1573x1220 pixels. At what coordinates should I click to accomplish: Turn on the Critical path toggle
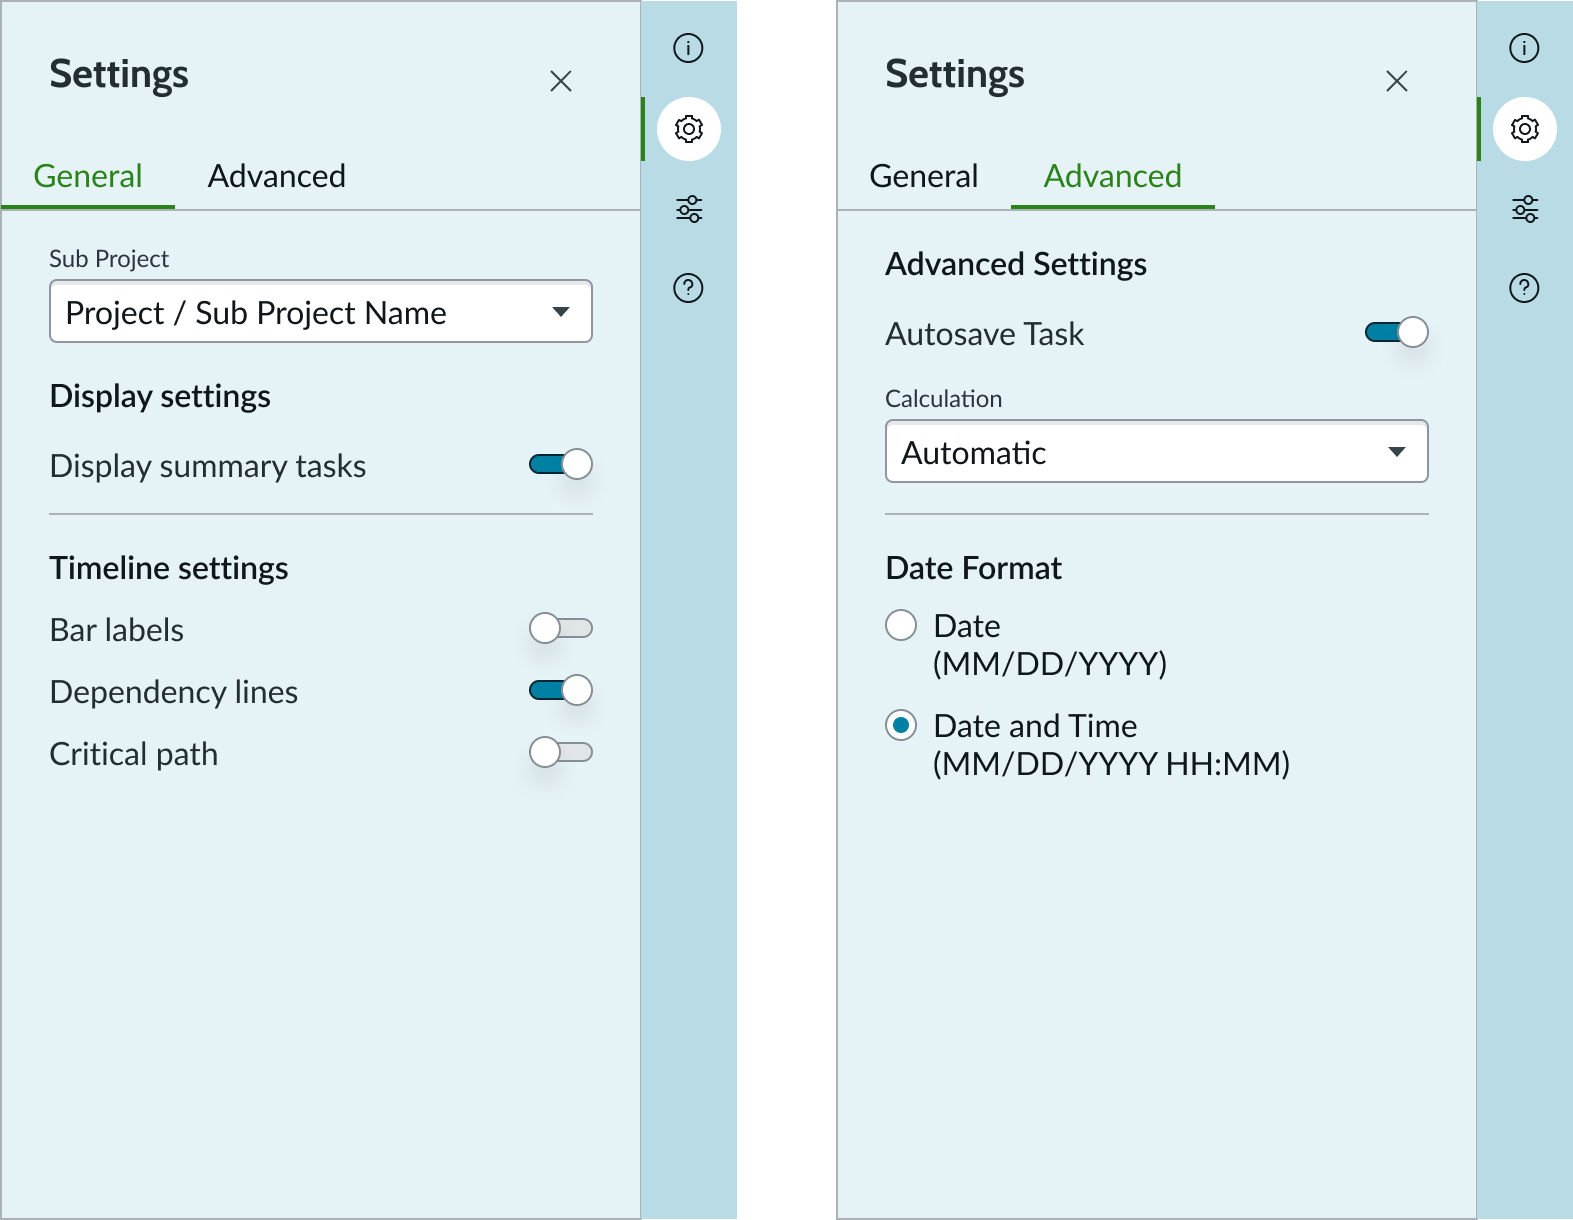coord(561,752)
